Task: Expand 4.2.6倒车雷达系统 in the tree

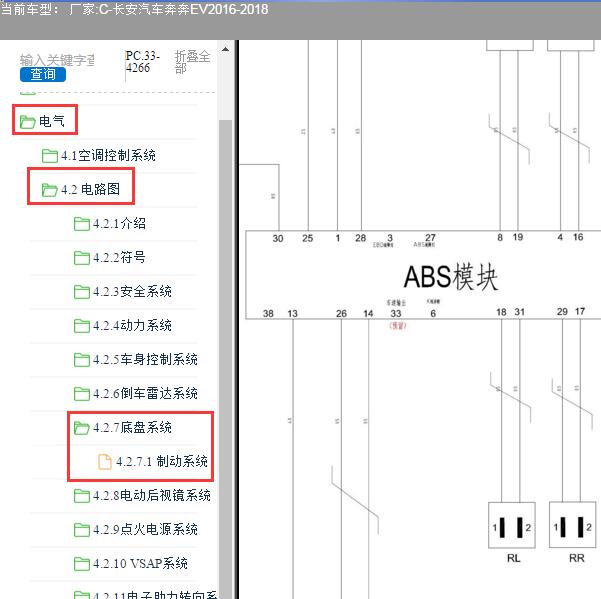Action: click(x=145, y=393)
